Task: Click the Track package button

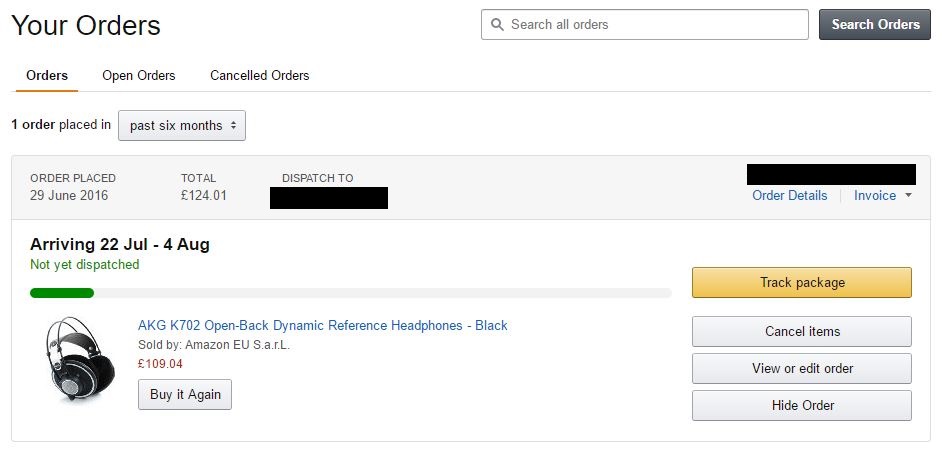Action: click(x=801, y=282)
